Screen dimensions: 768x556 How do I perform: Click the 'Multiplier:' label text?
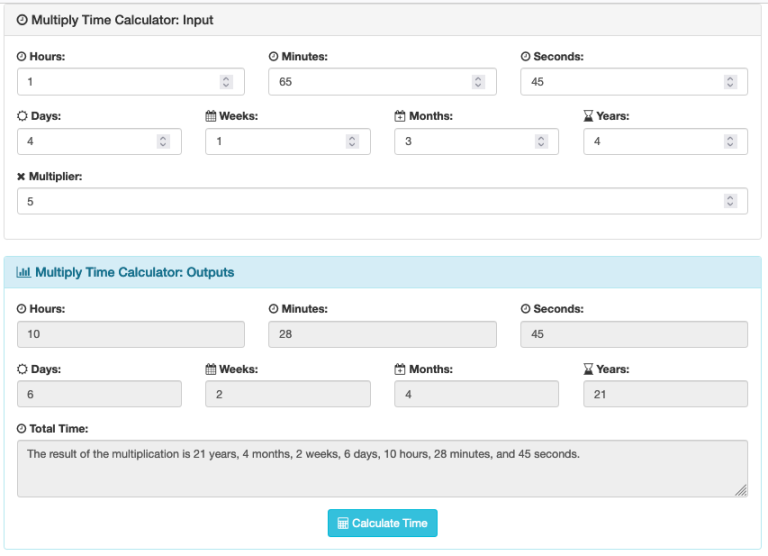55,177
